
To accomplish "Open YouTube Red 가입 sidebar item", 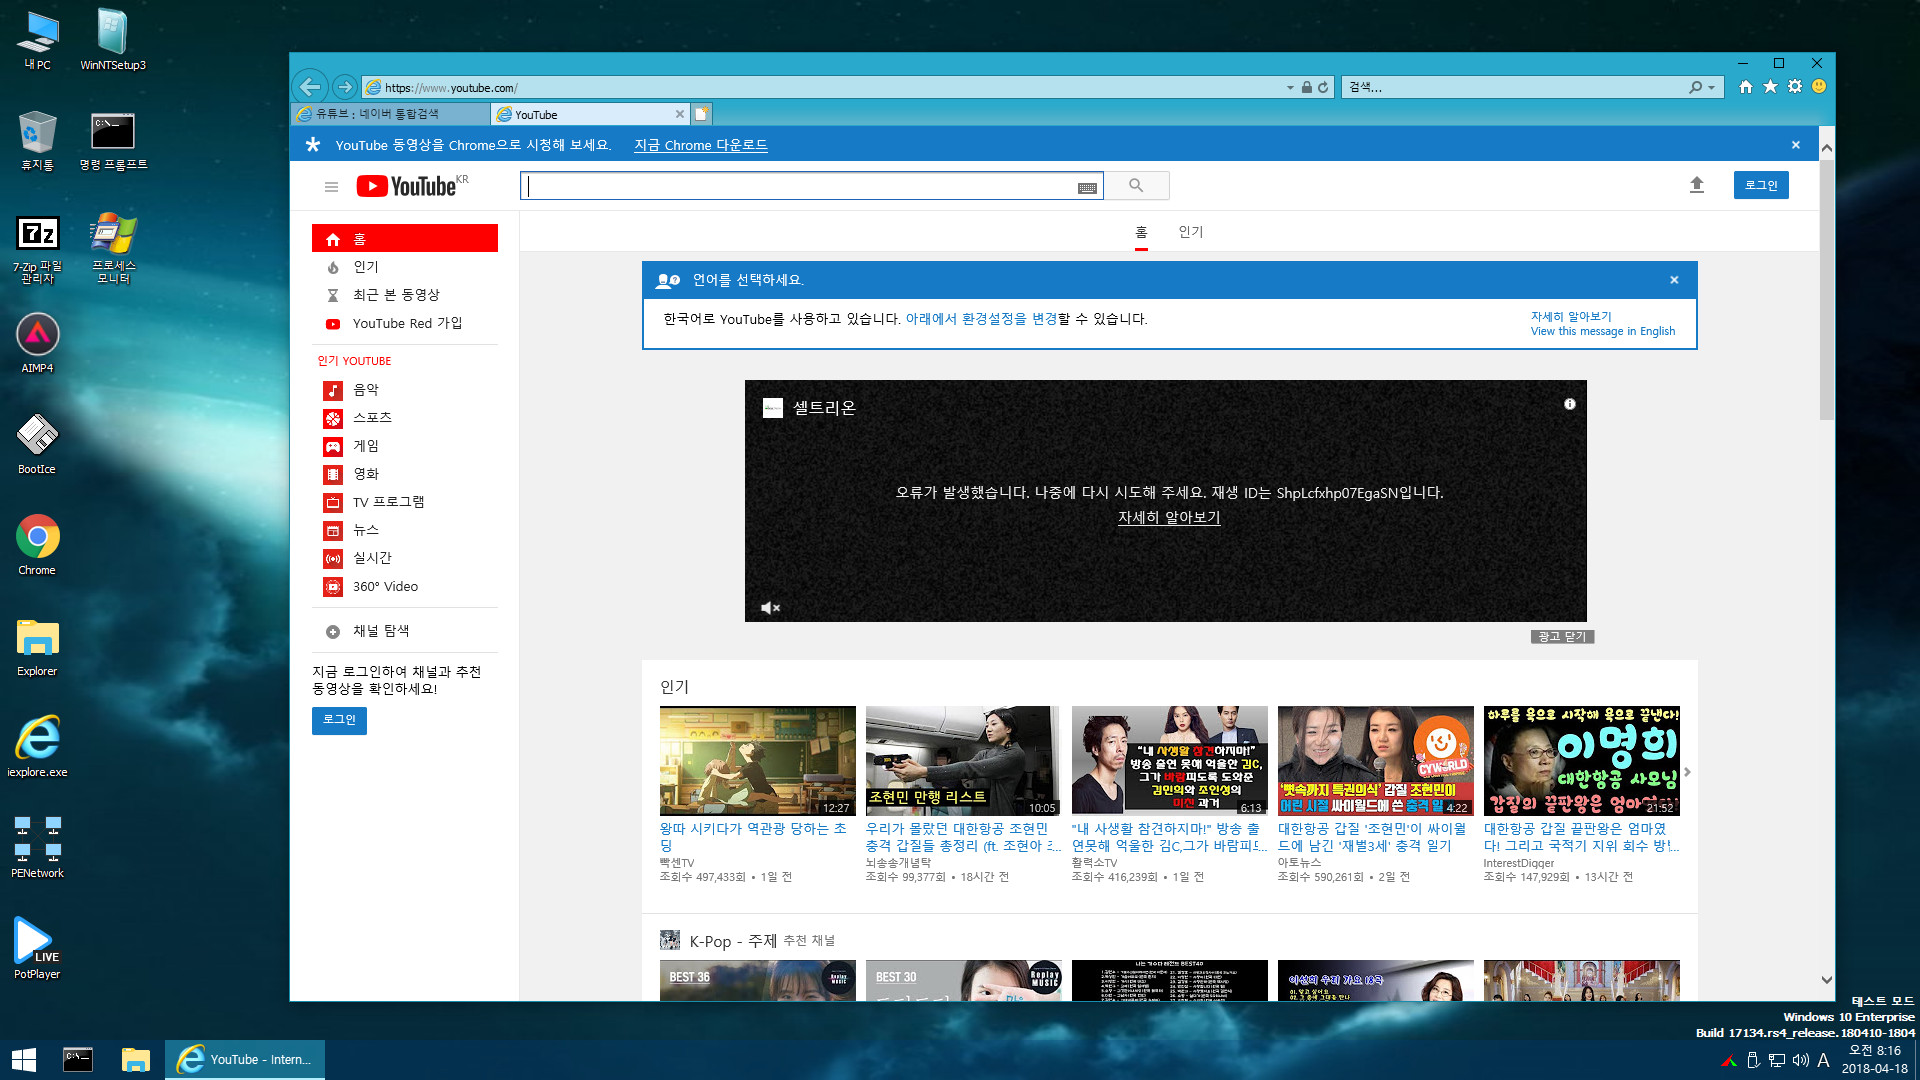I will [405, 324].
